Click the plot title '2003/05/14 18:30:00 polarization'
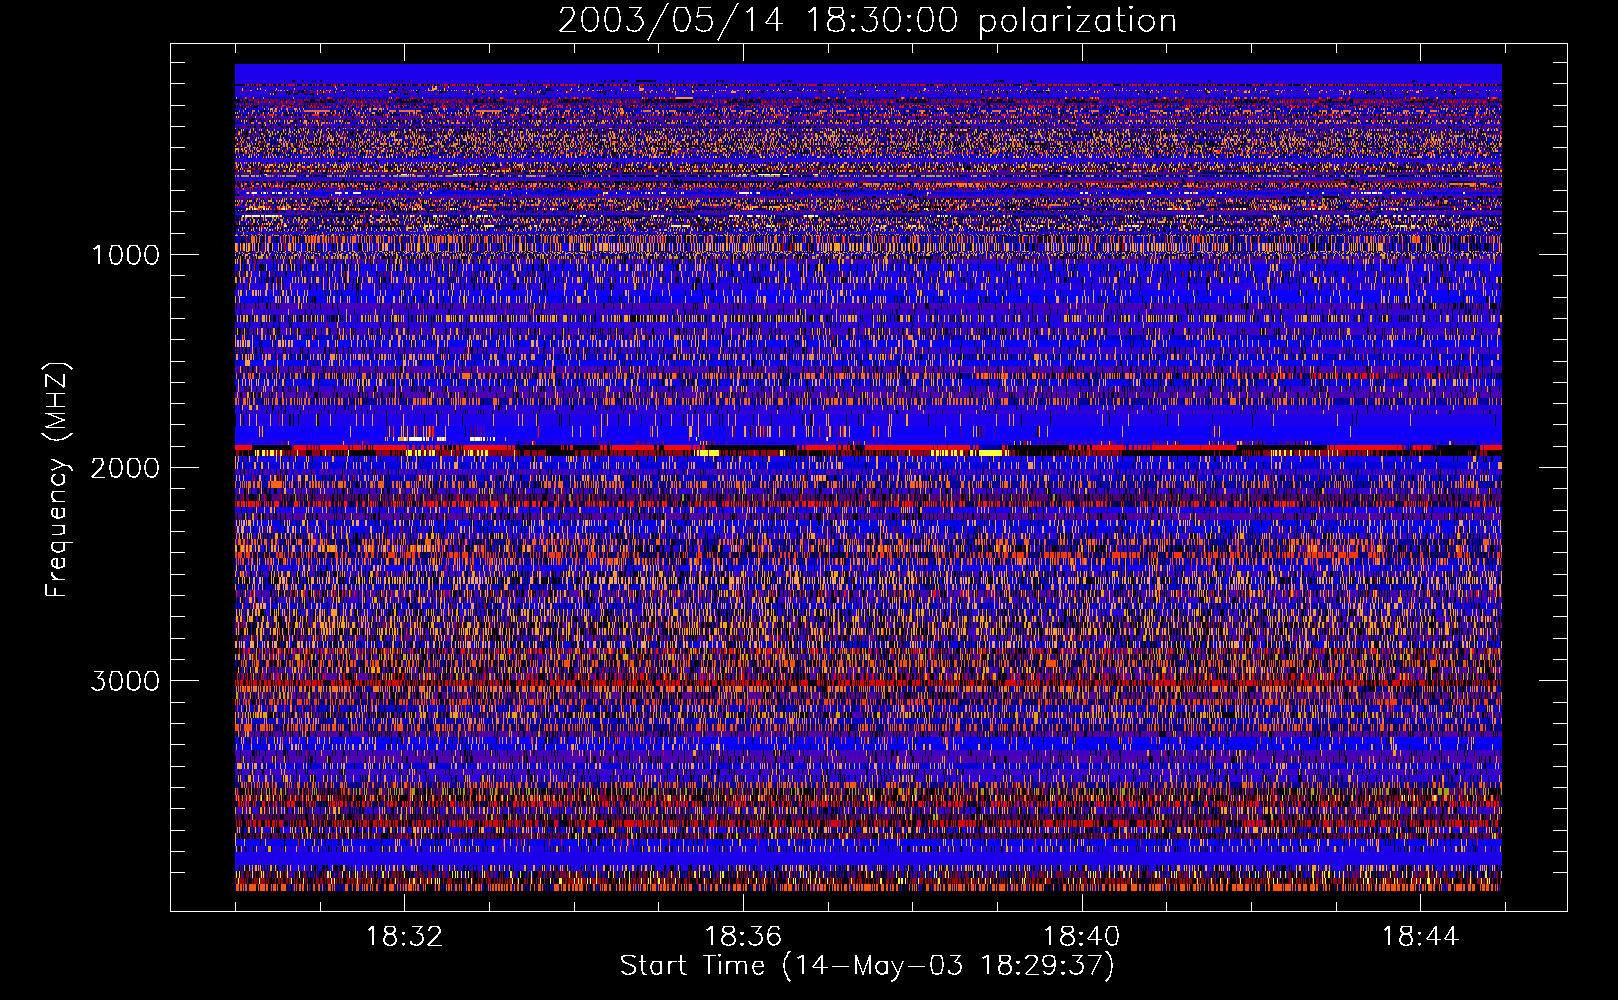 click(x=867, y=21)
